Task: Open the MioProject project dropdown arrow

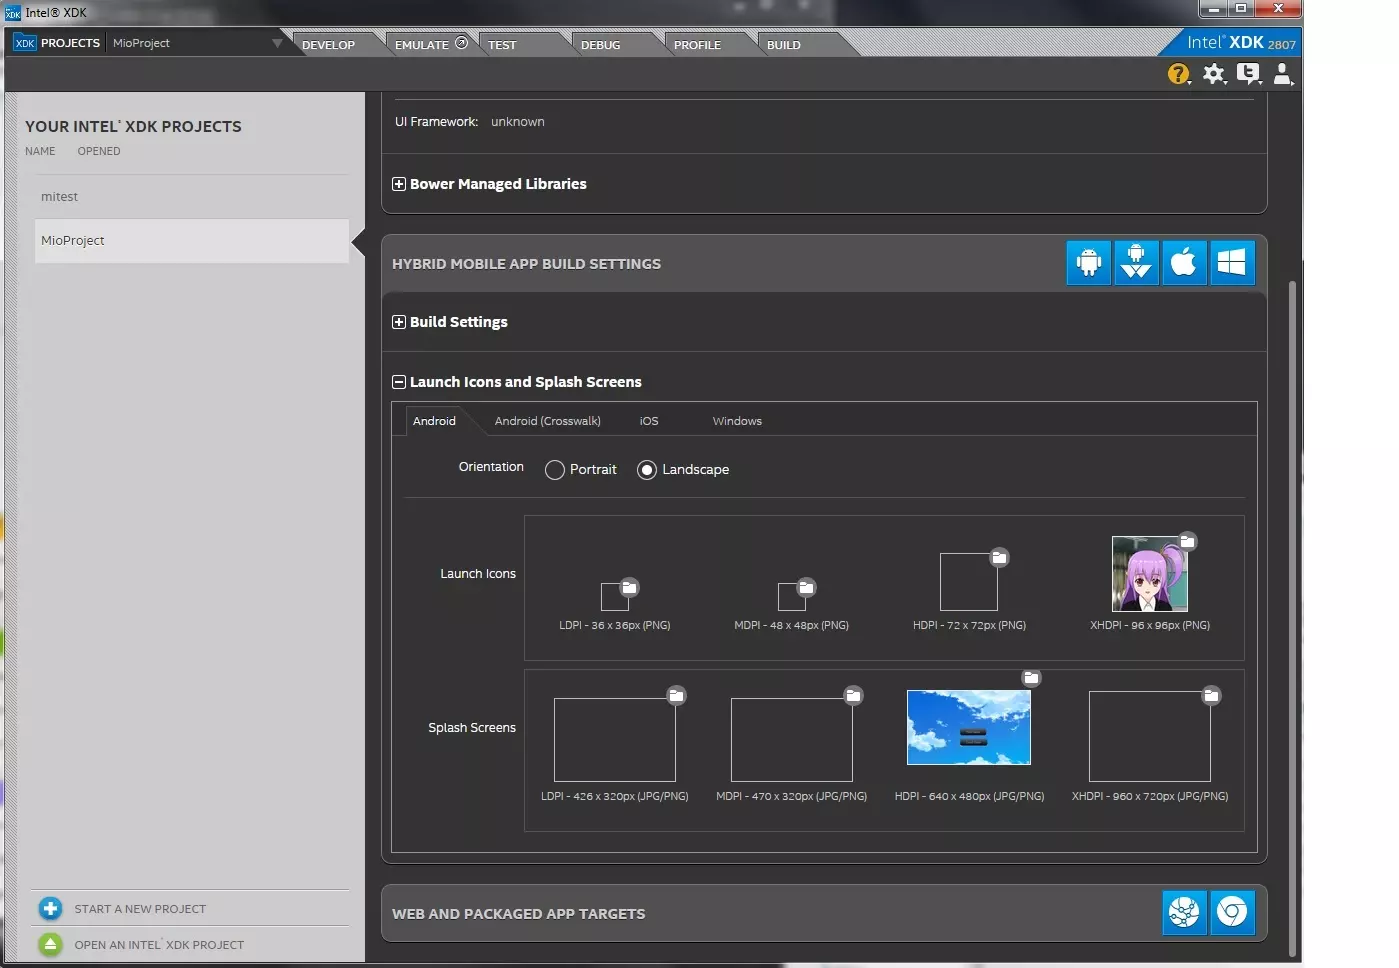Action: (277, 43)
